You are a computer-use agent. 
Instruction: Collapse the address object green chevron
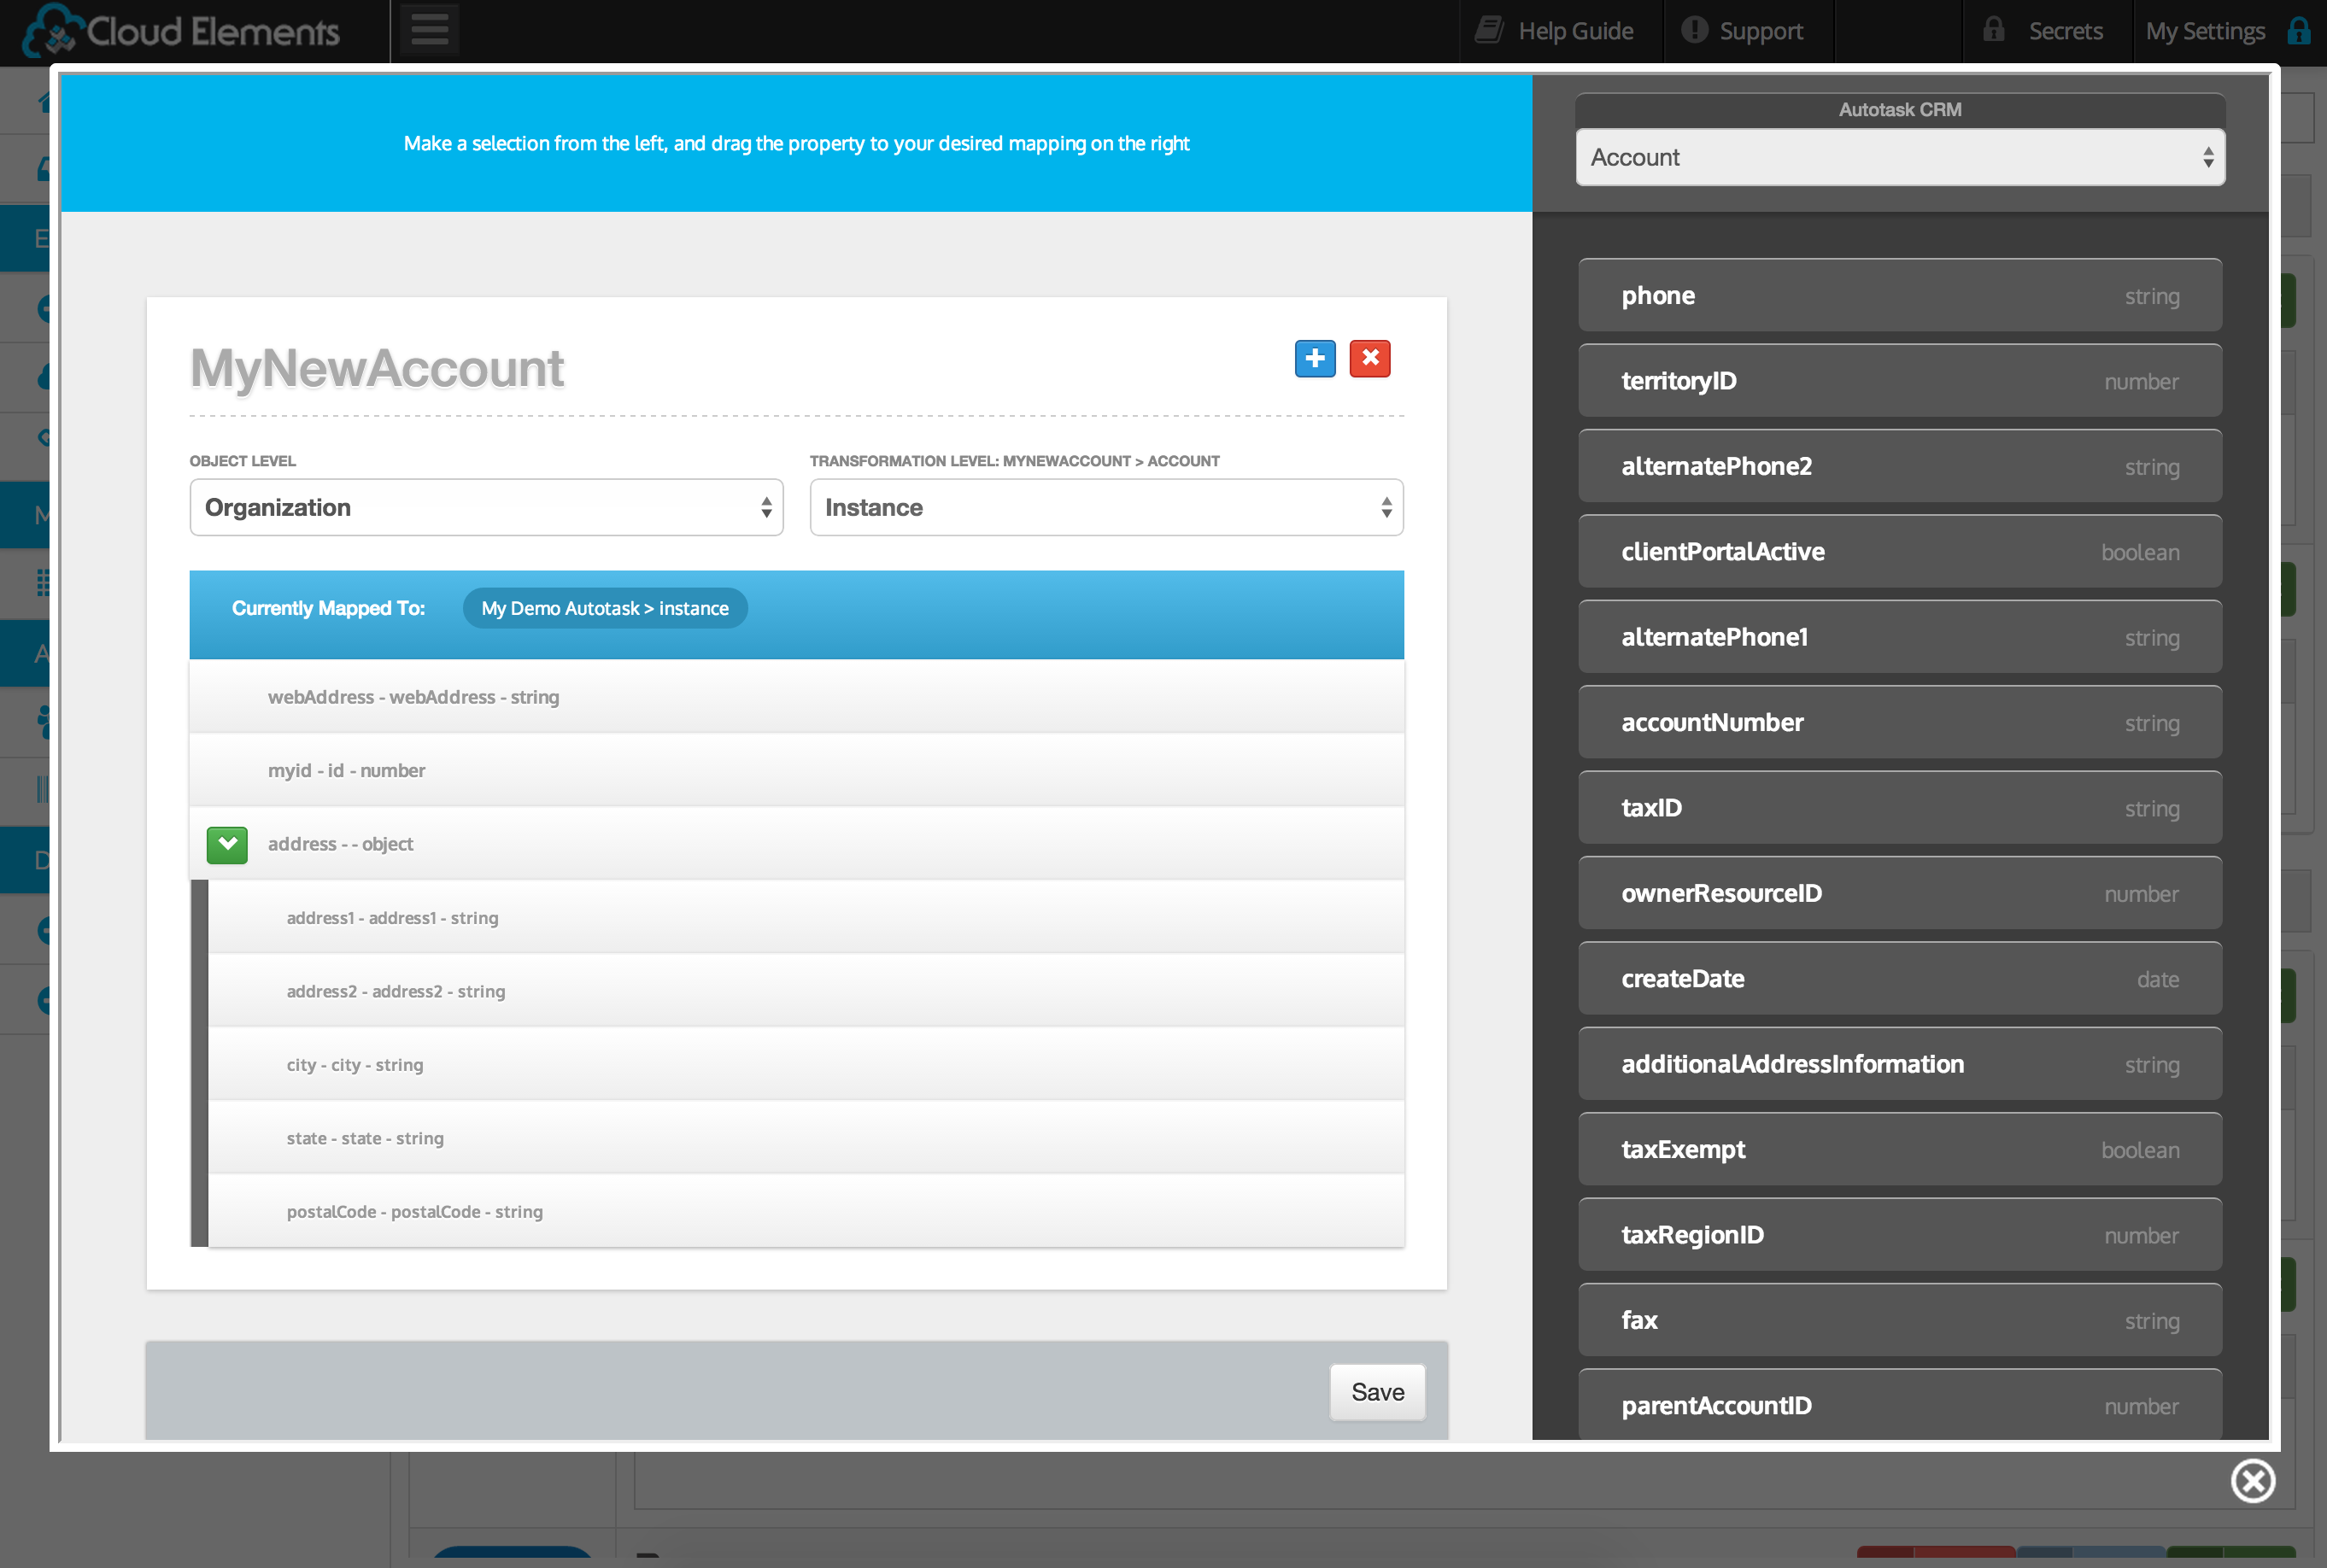click(227, 845)
